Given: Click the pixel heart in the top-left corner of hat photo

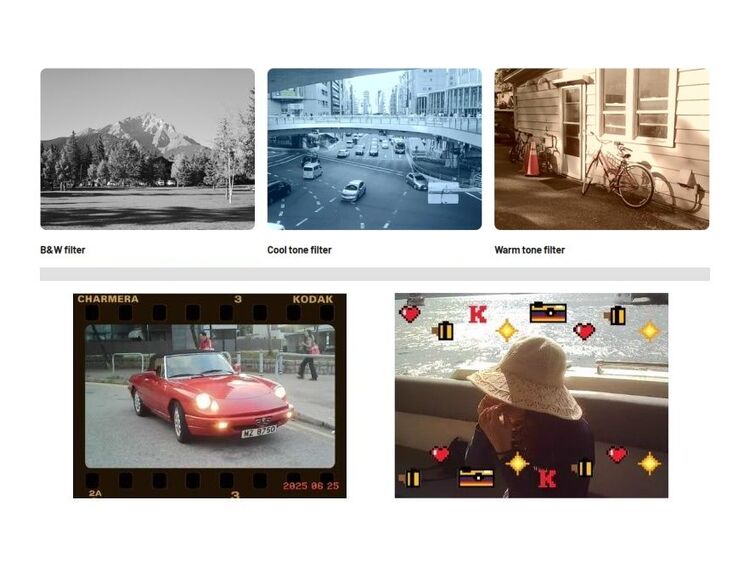Looking at the screenshot, I should (410, 313).
